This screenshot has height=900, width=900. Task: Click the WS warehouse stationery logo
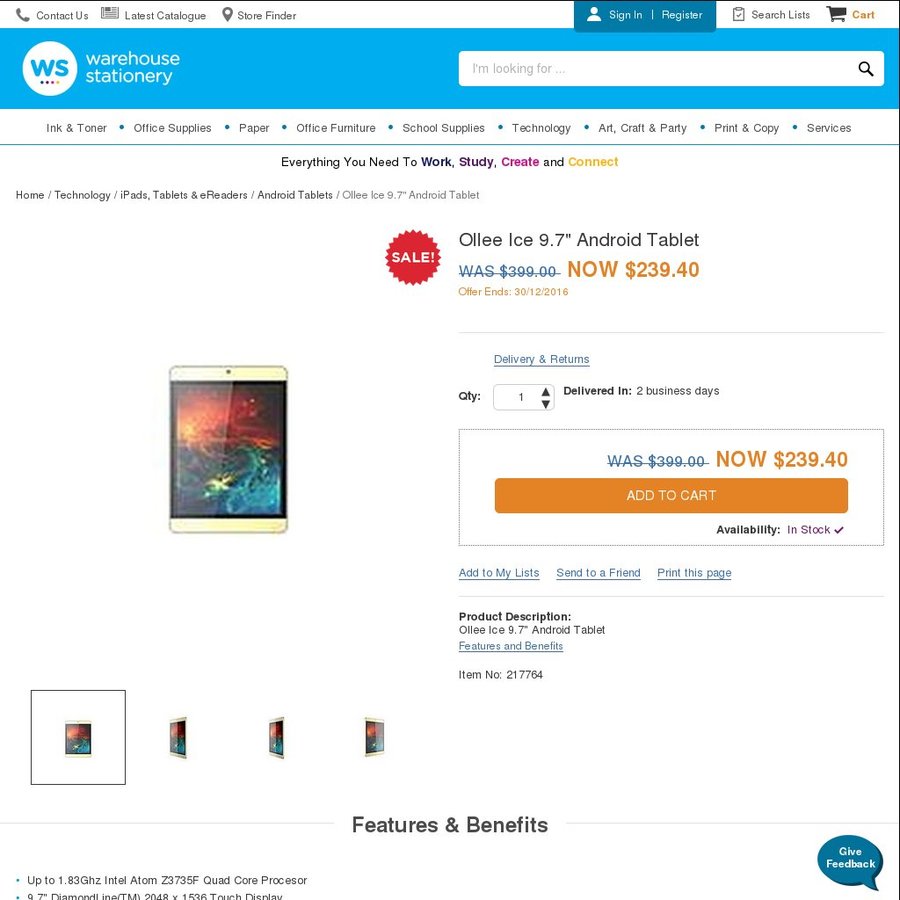(x=100, y=68)
